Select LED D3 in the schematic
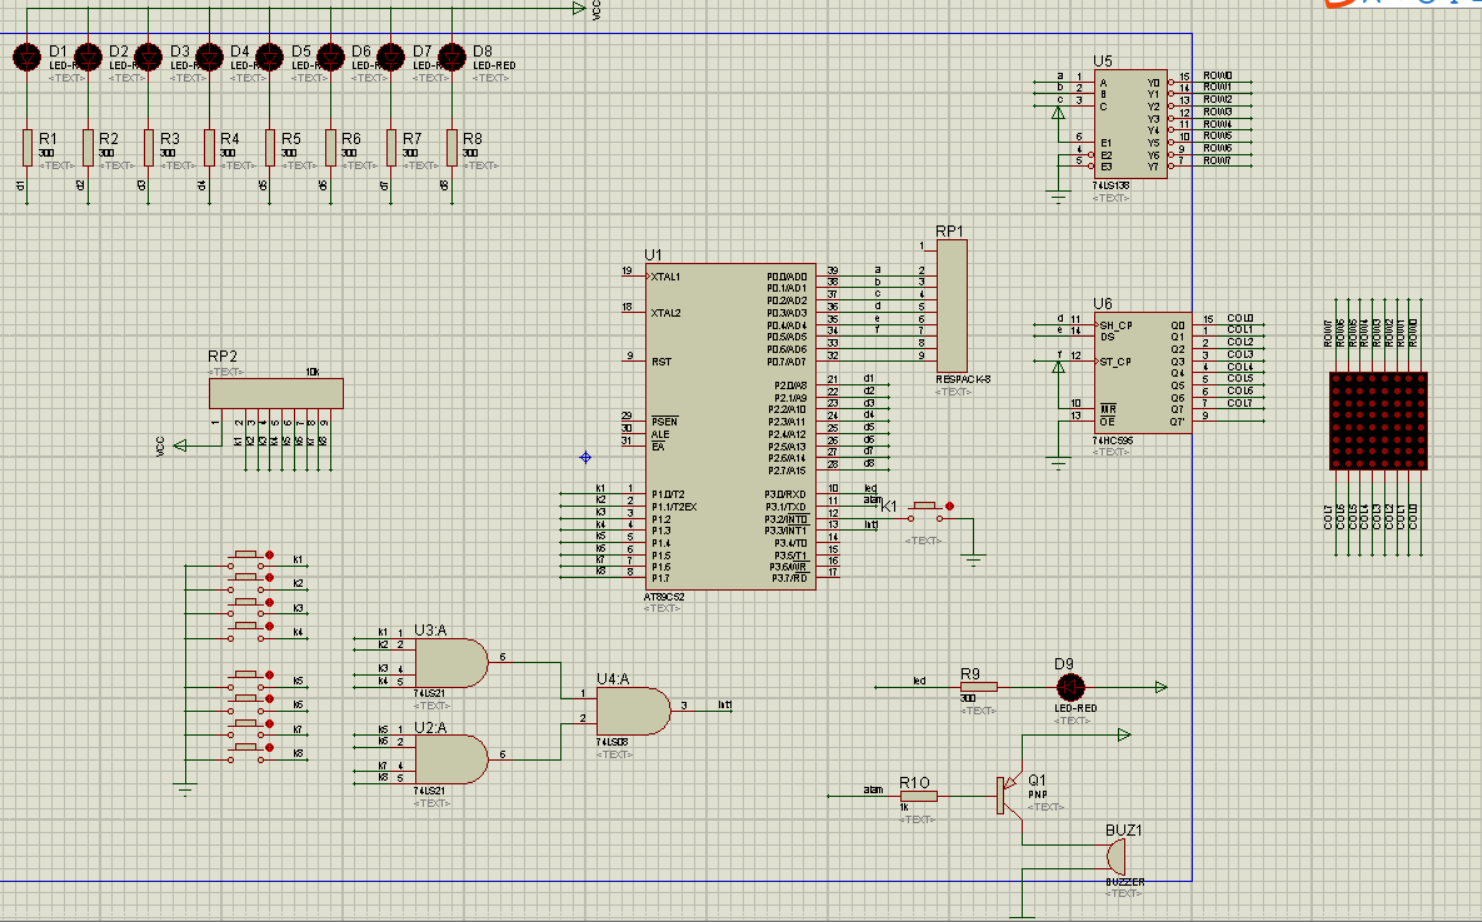Viewport: 1482px width, 922px height. point(148,57)
